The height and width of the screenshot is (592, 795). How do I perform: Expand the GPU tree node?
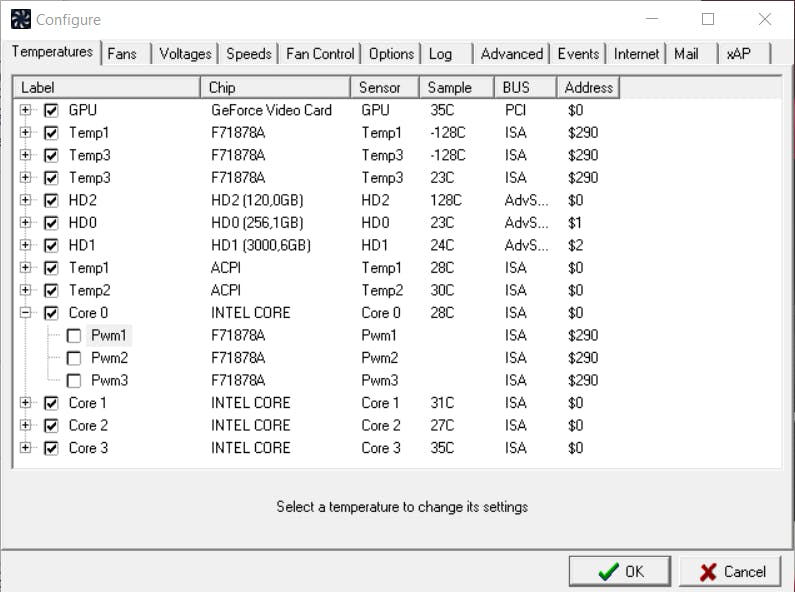coord(26,110)
